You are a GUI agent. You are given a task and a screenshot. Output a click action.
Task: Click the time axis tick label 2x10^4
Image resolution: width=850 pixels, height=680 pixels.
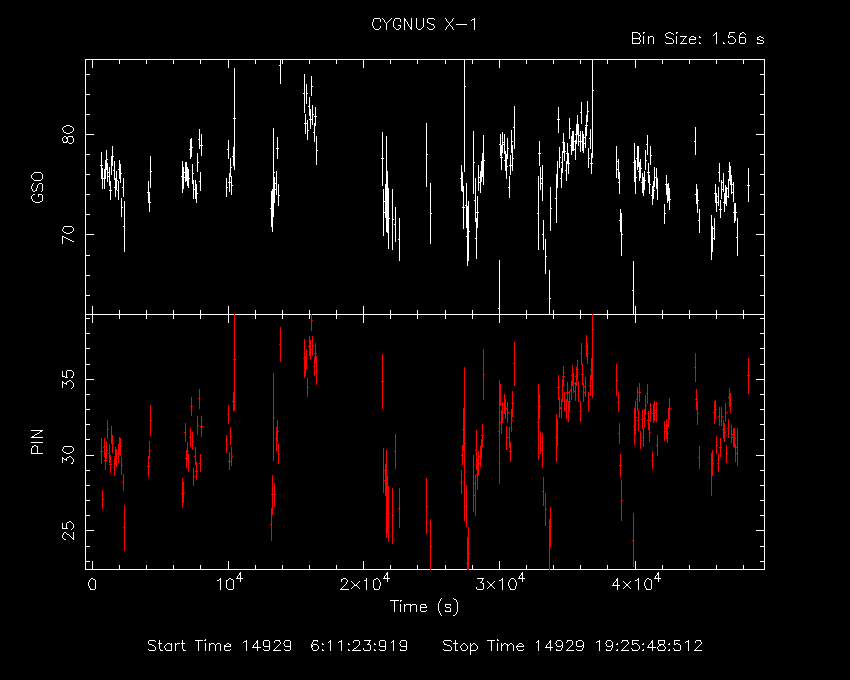[x=364, y=583]
